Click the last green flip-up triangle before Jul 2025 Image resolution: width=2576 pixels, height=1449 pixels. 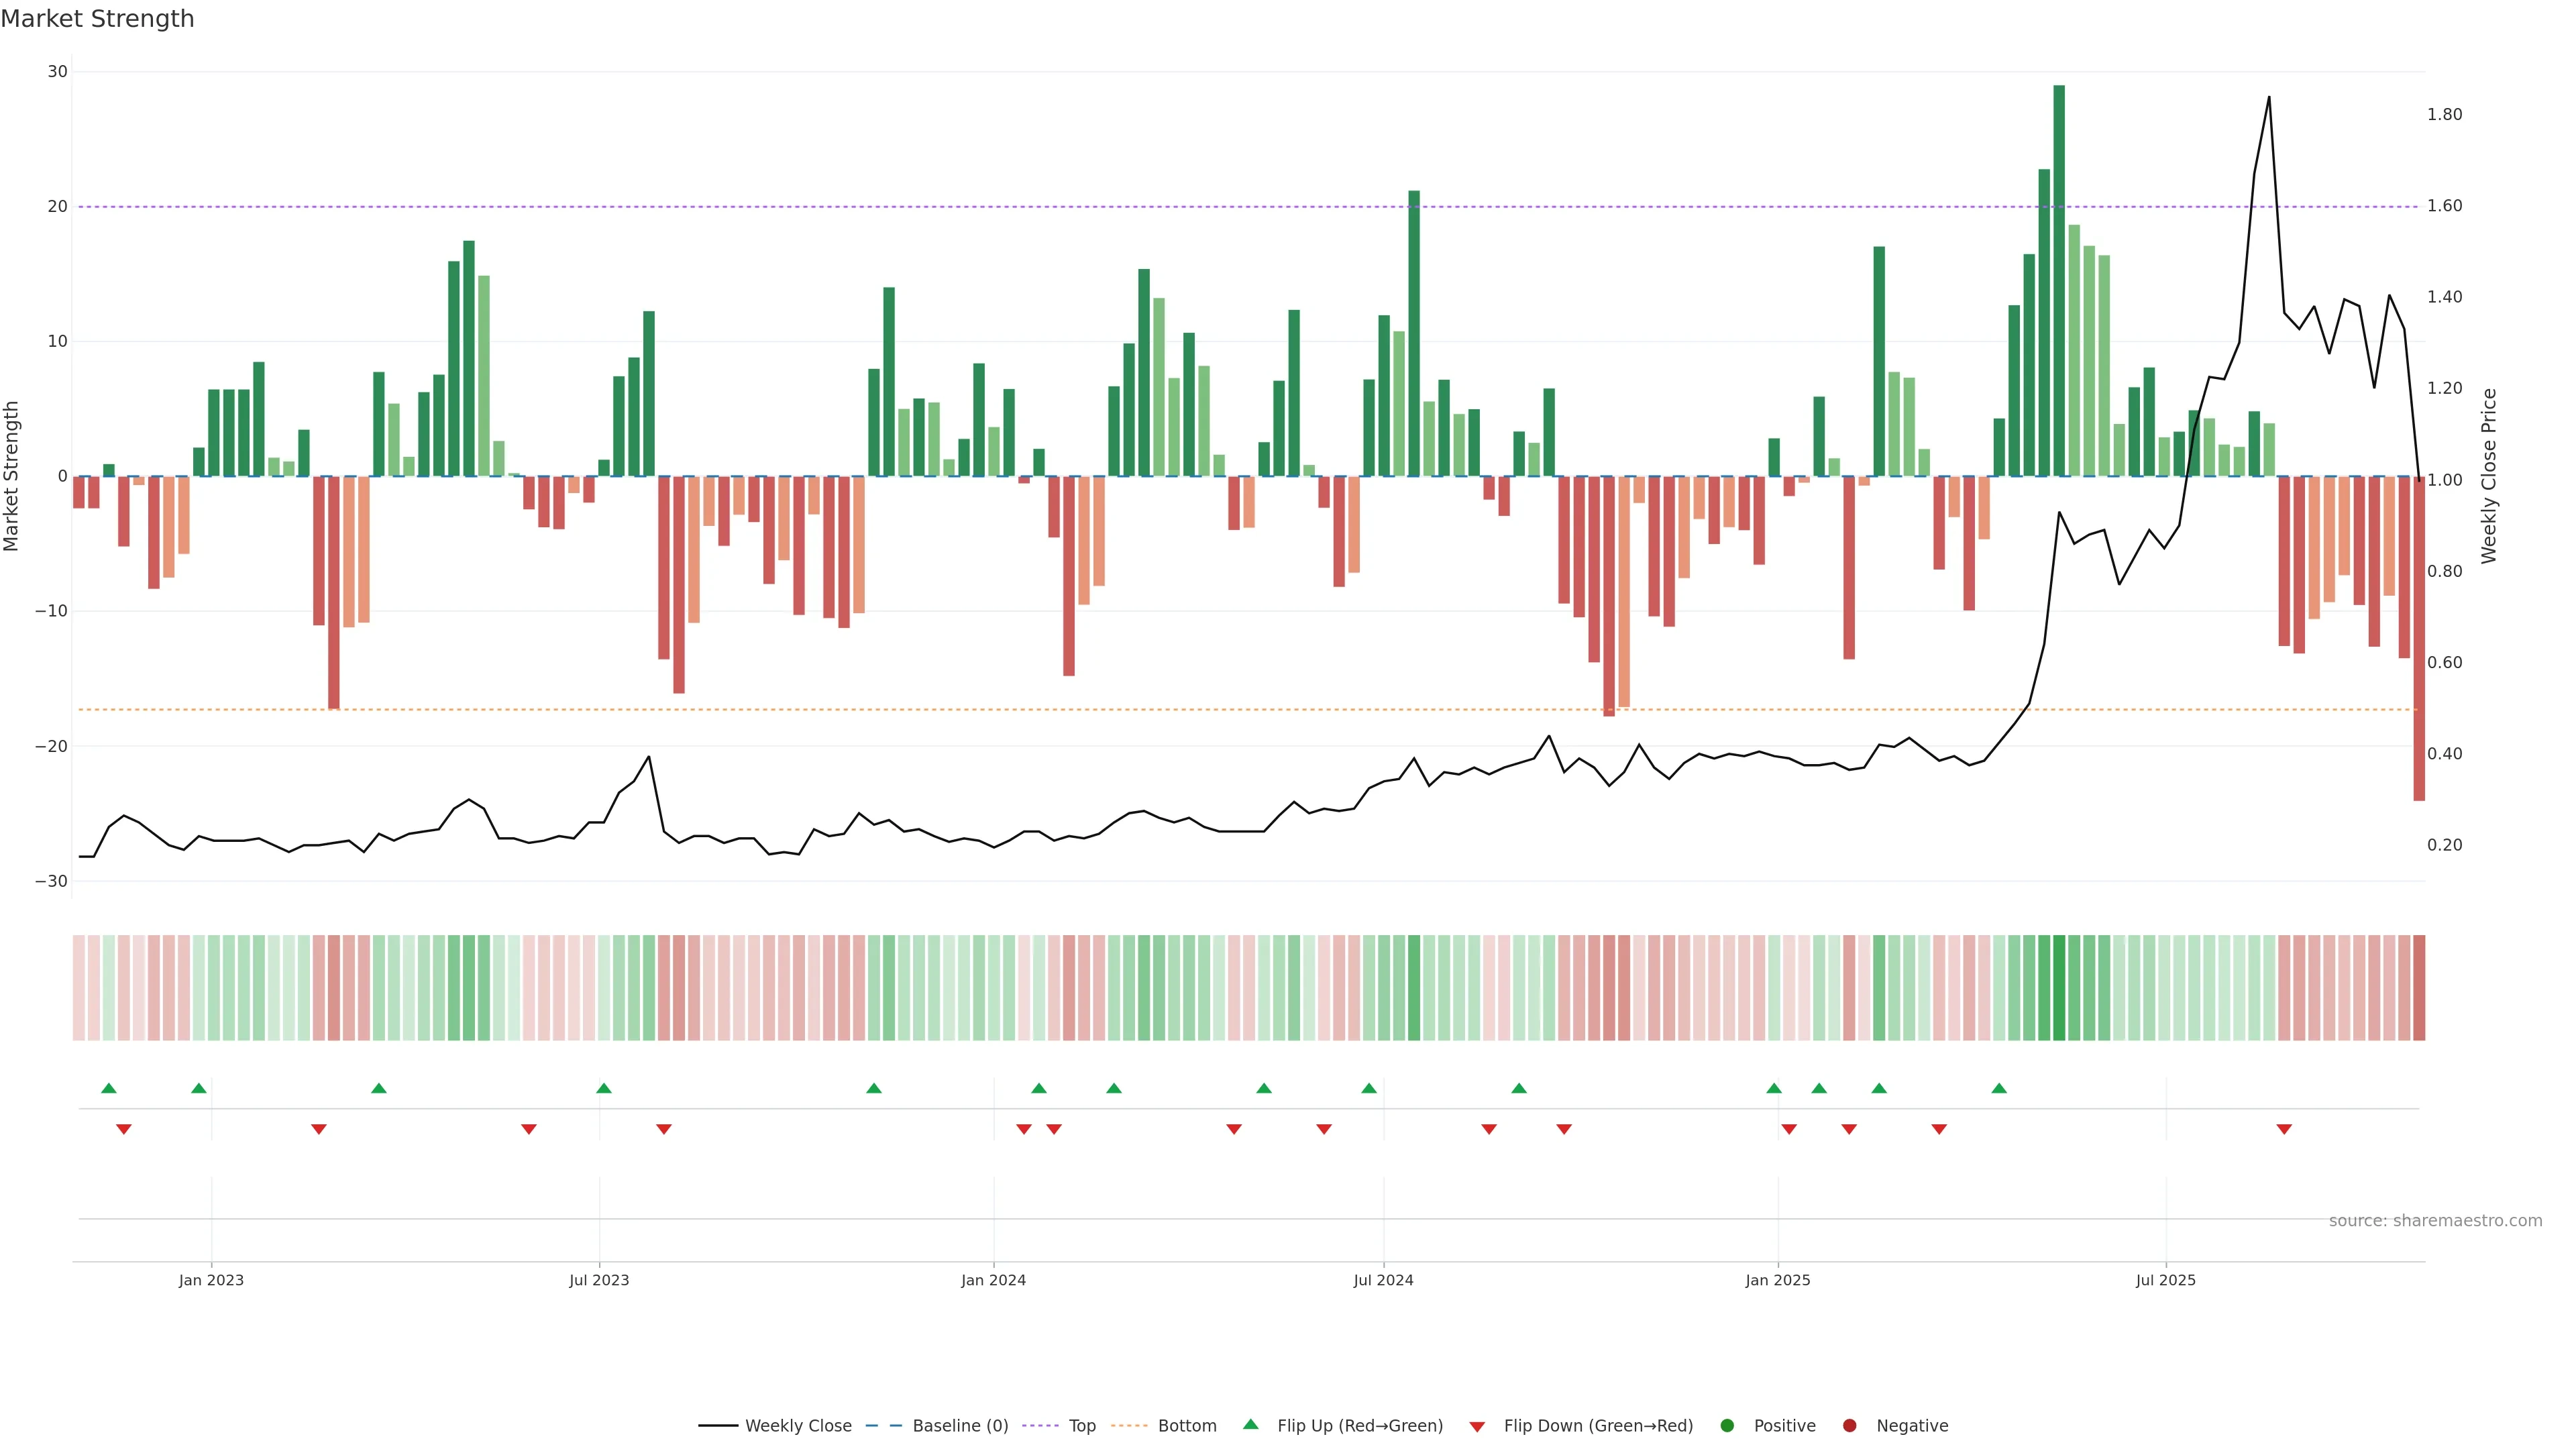(x=1999, y=1088)
